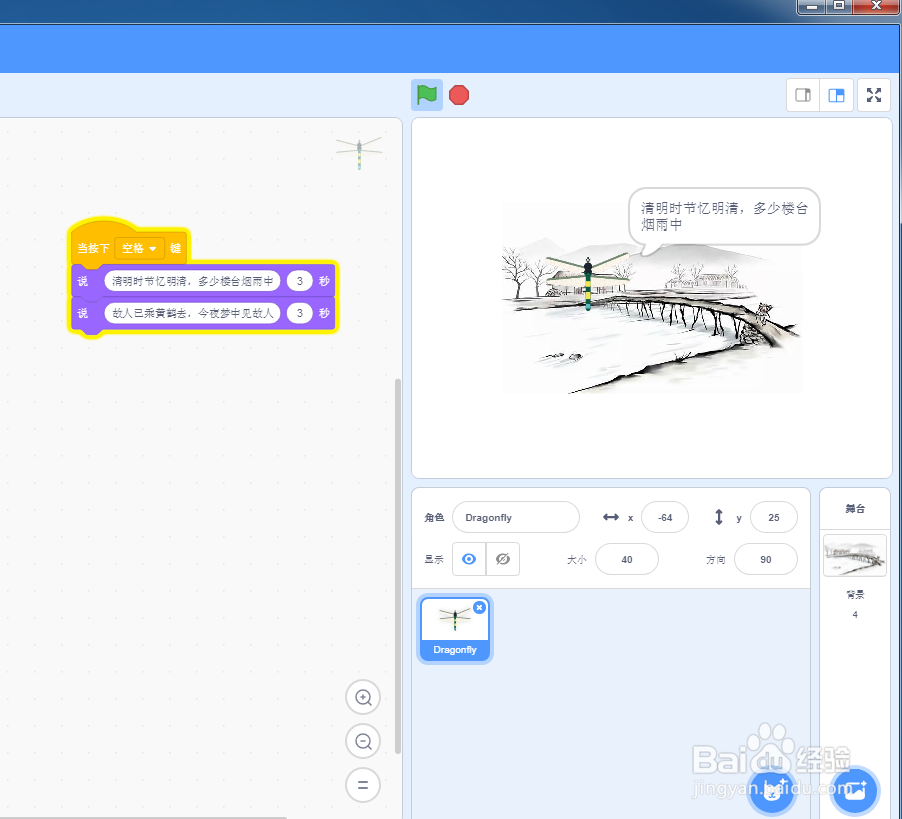Click the green flag to run
902x819 pixels.
(x=427, y=95)
